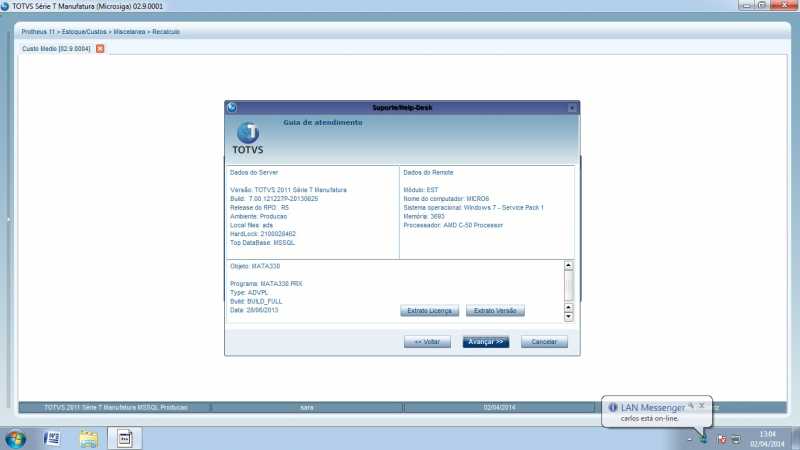The height and width of the screenshot is (450, 800).
Task: Close the Suporte/Help-Desk dialog
Action: tap(571, 108)
